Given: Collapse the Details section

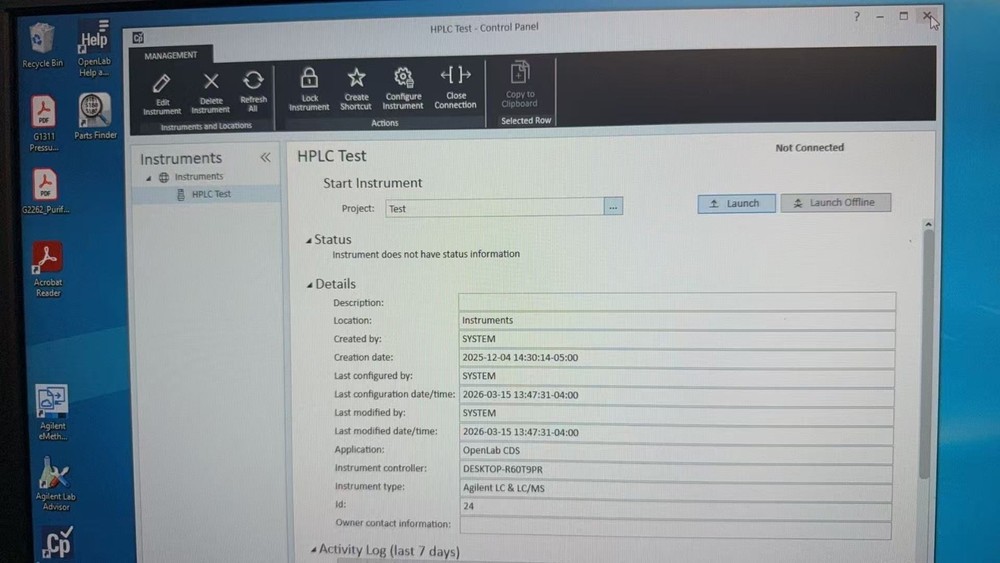Looking at the screenshot, I should [x=309, y=285].
